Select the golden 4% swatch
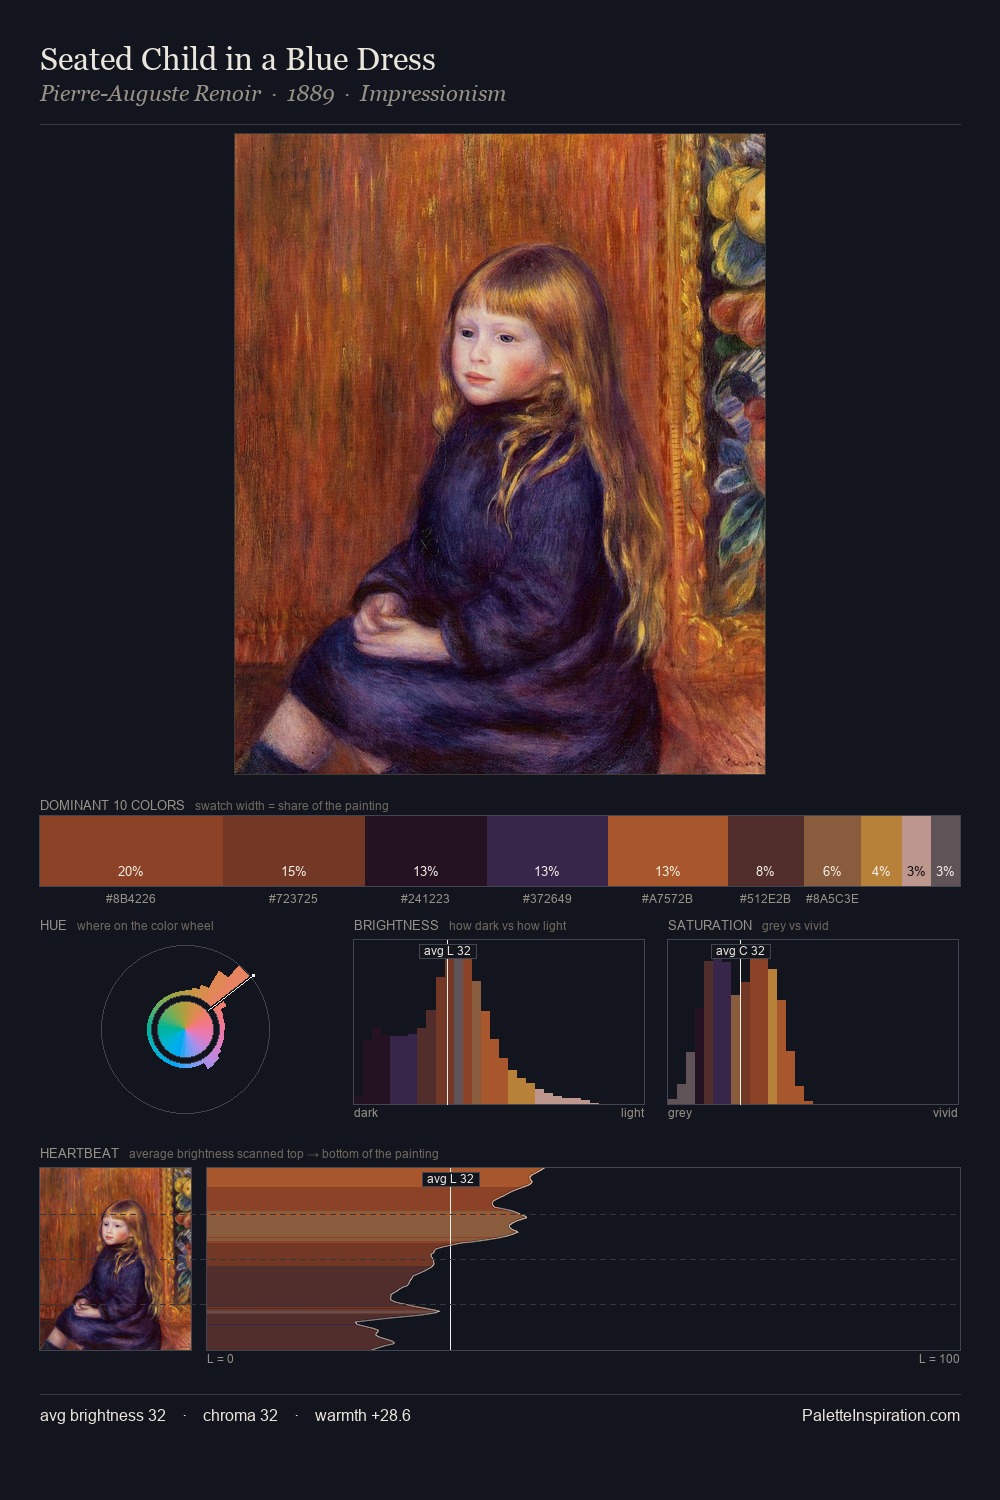1000x1500 pixels. 881,851
